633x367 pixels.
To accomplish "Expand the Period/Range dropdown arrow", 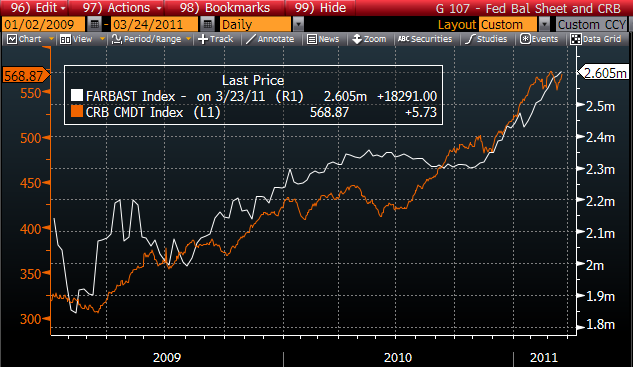I will (189, 39).
